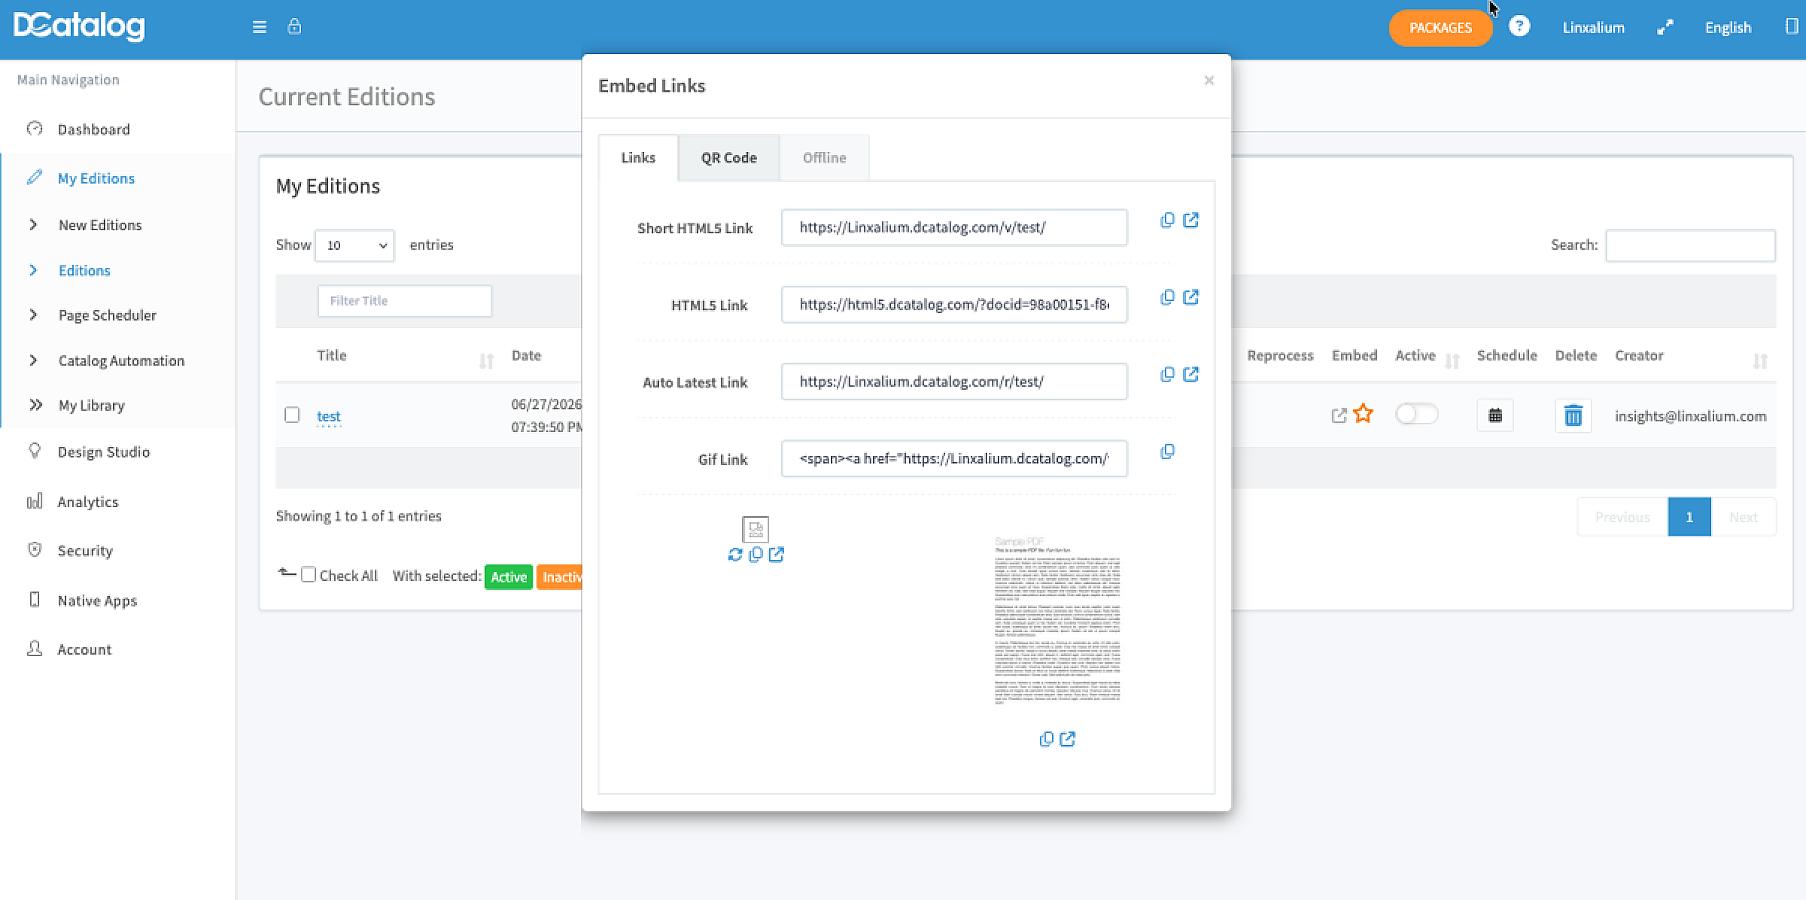Click the Previous pagination button
Viewport: 1806px width, 900px height.
coord(1622,517)
